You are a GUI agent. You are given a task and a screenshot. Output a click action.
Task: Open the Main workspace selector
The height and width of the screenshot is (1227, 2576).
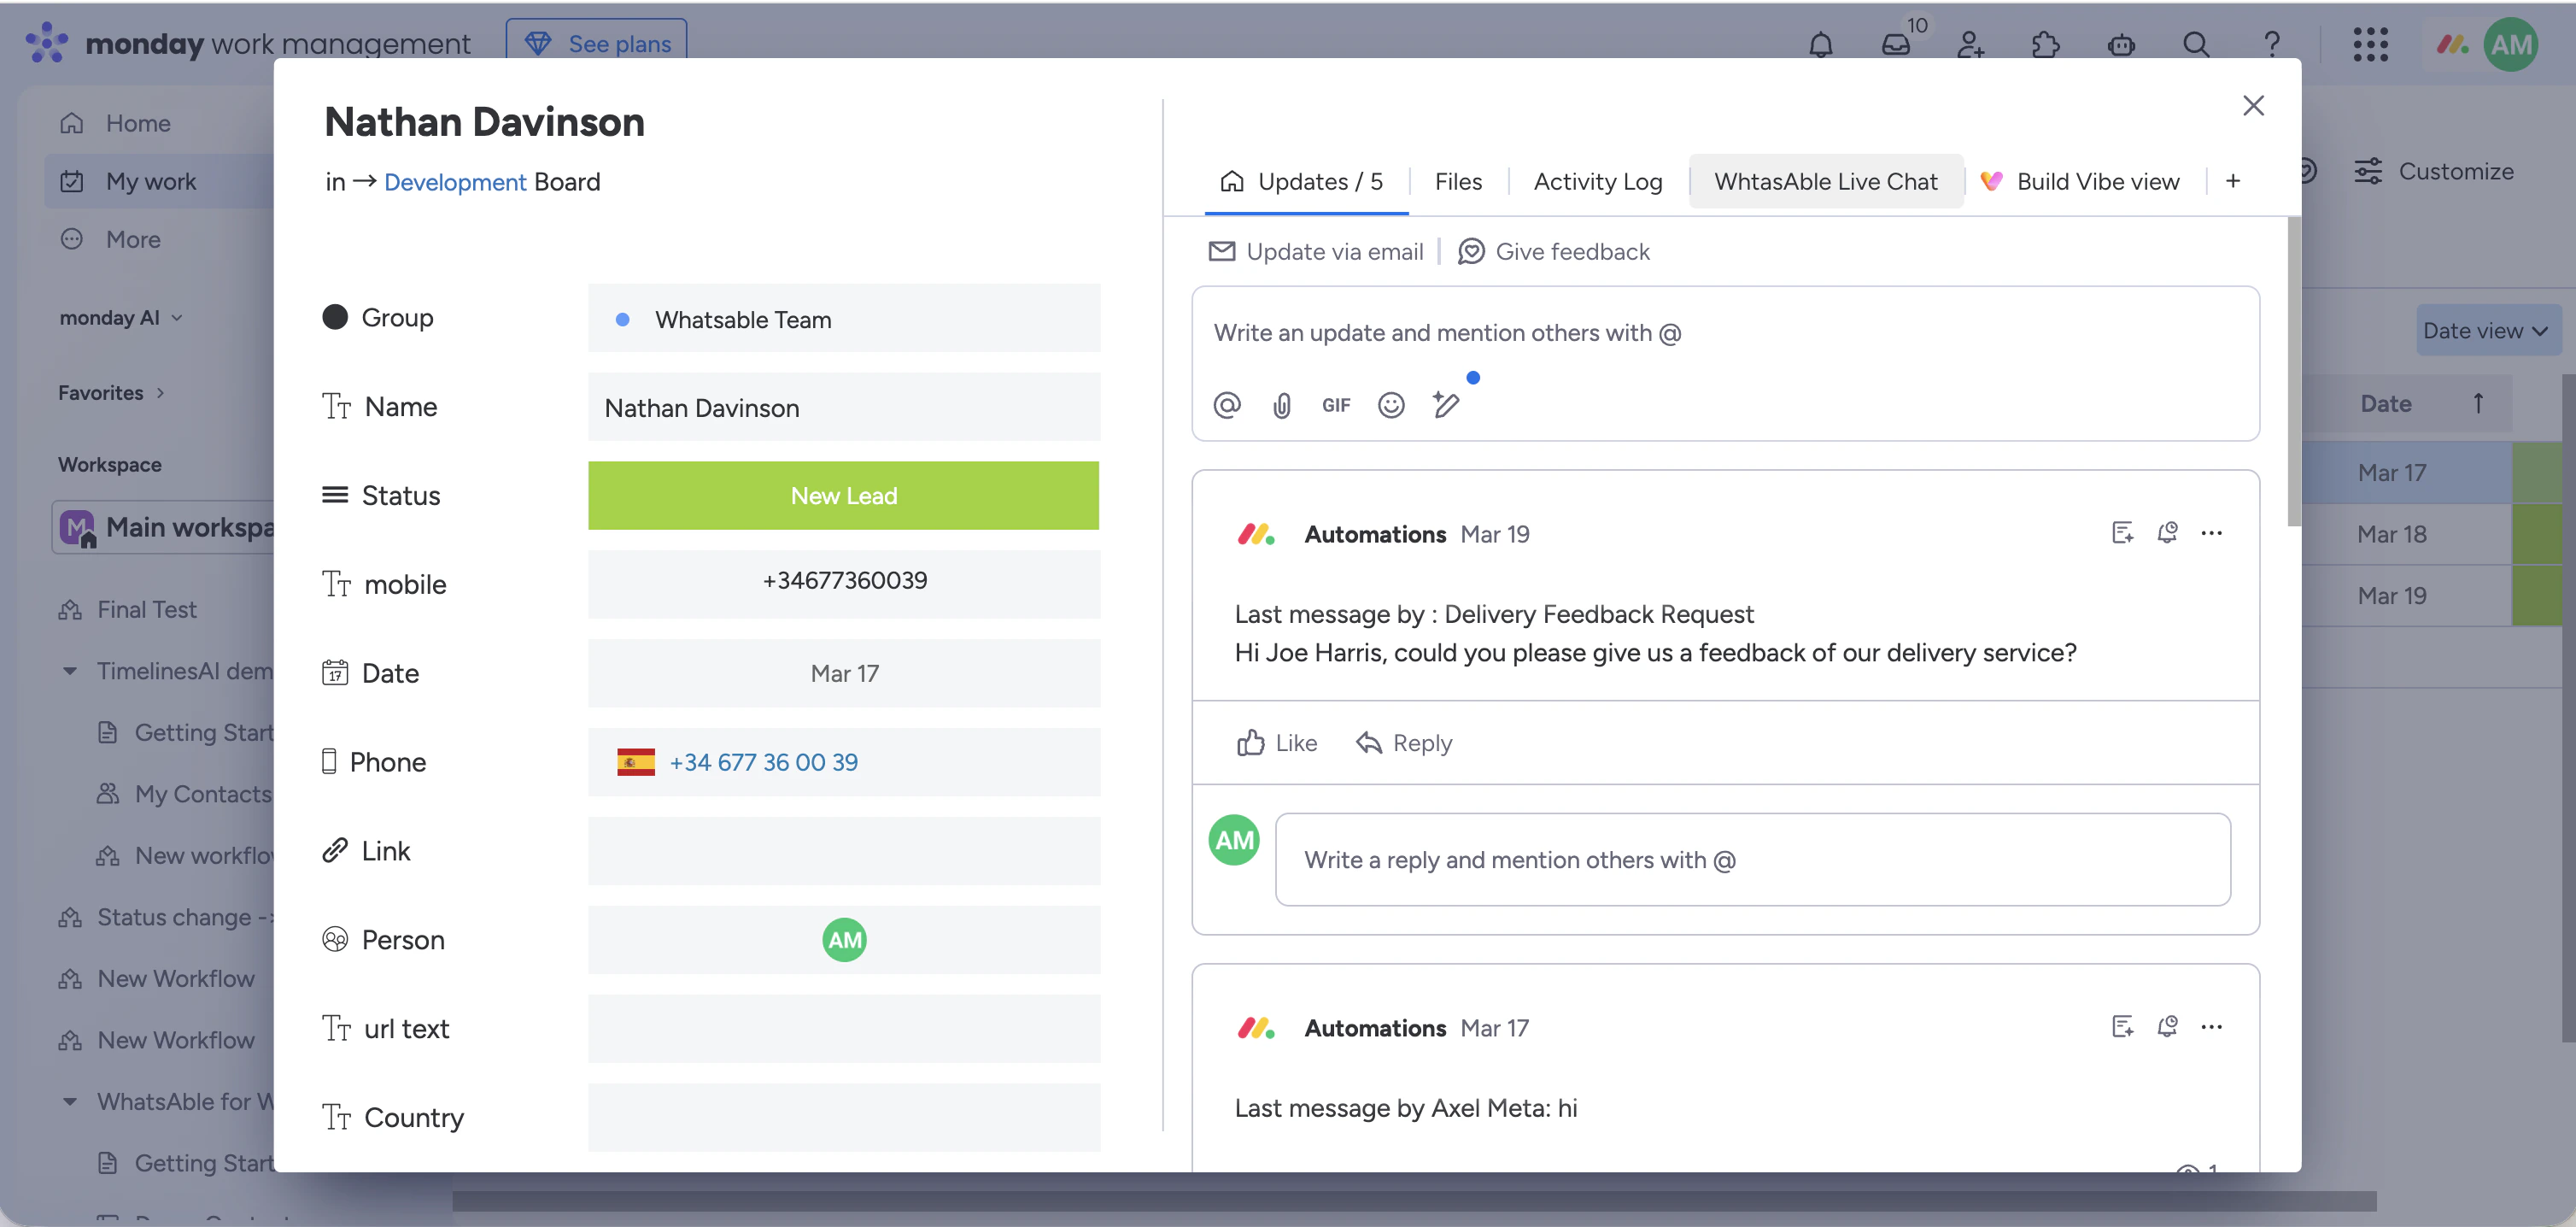[x=165, y=527]
